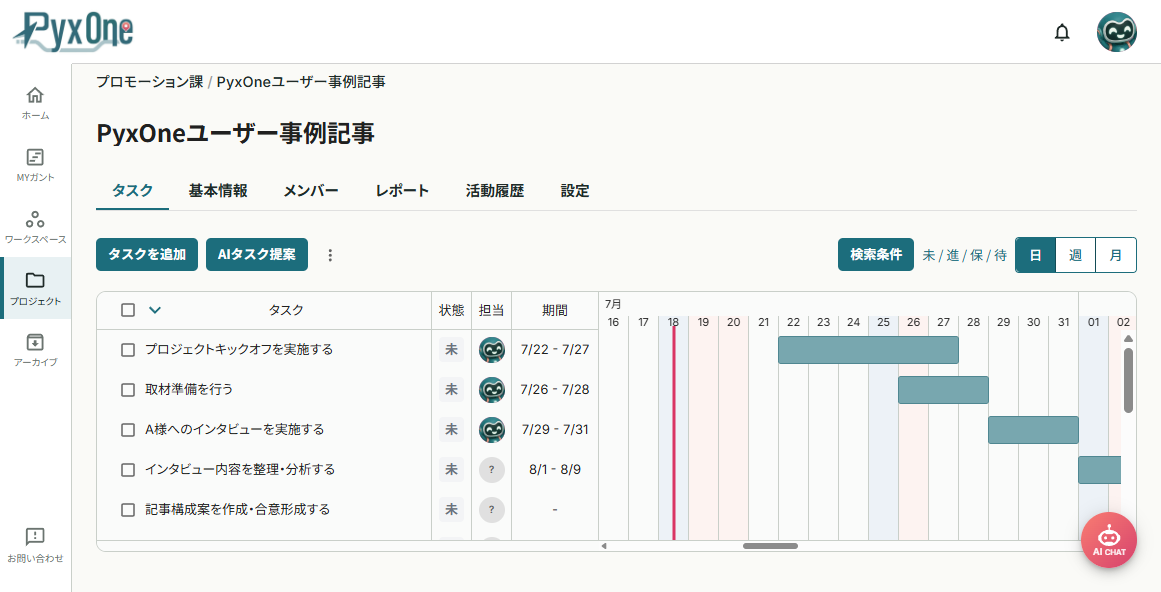1161x592 pixels.
Task: Open status 未 dropdown for A様へのインタビューを実施する
Action: 452,430
